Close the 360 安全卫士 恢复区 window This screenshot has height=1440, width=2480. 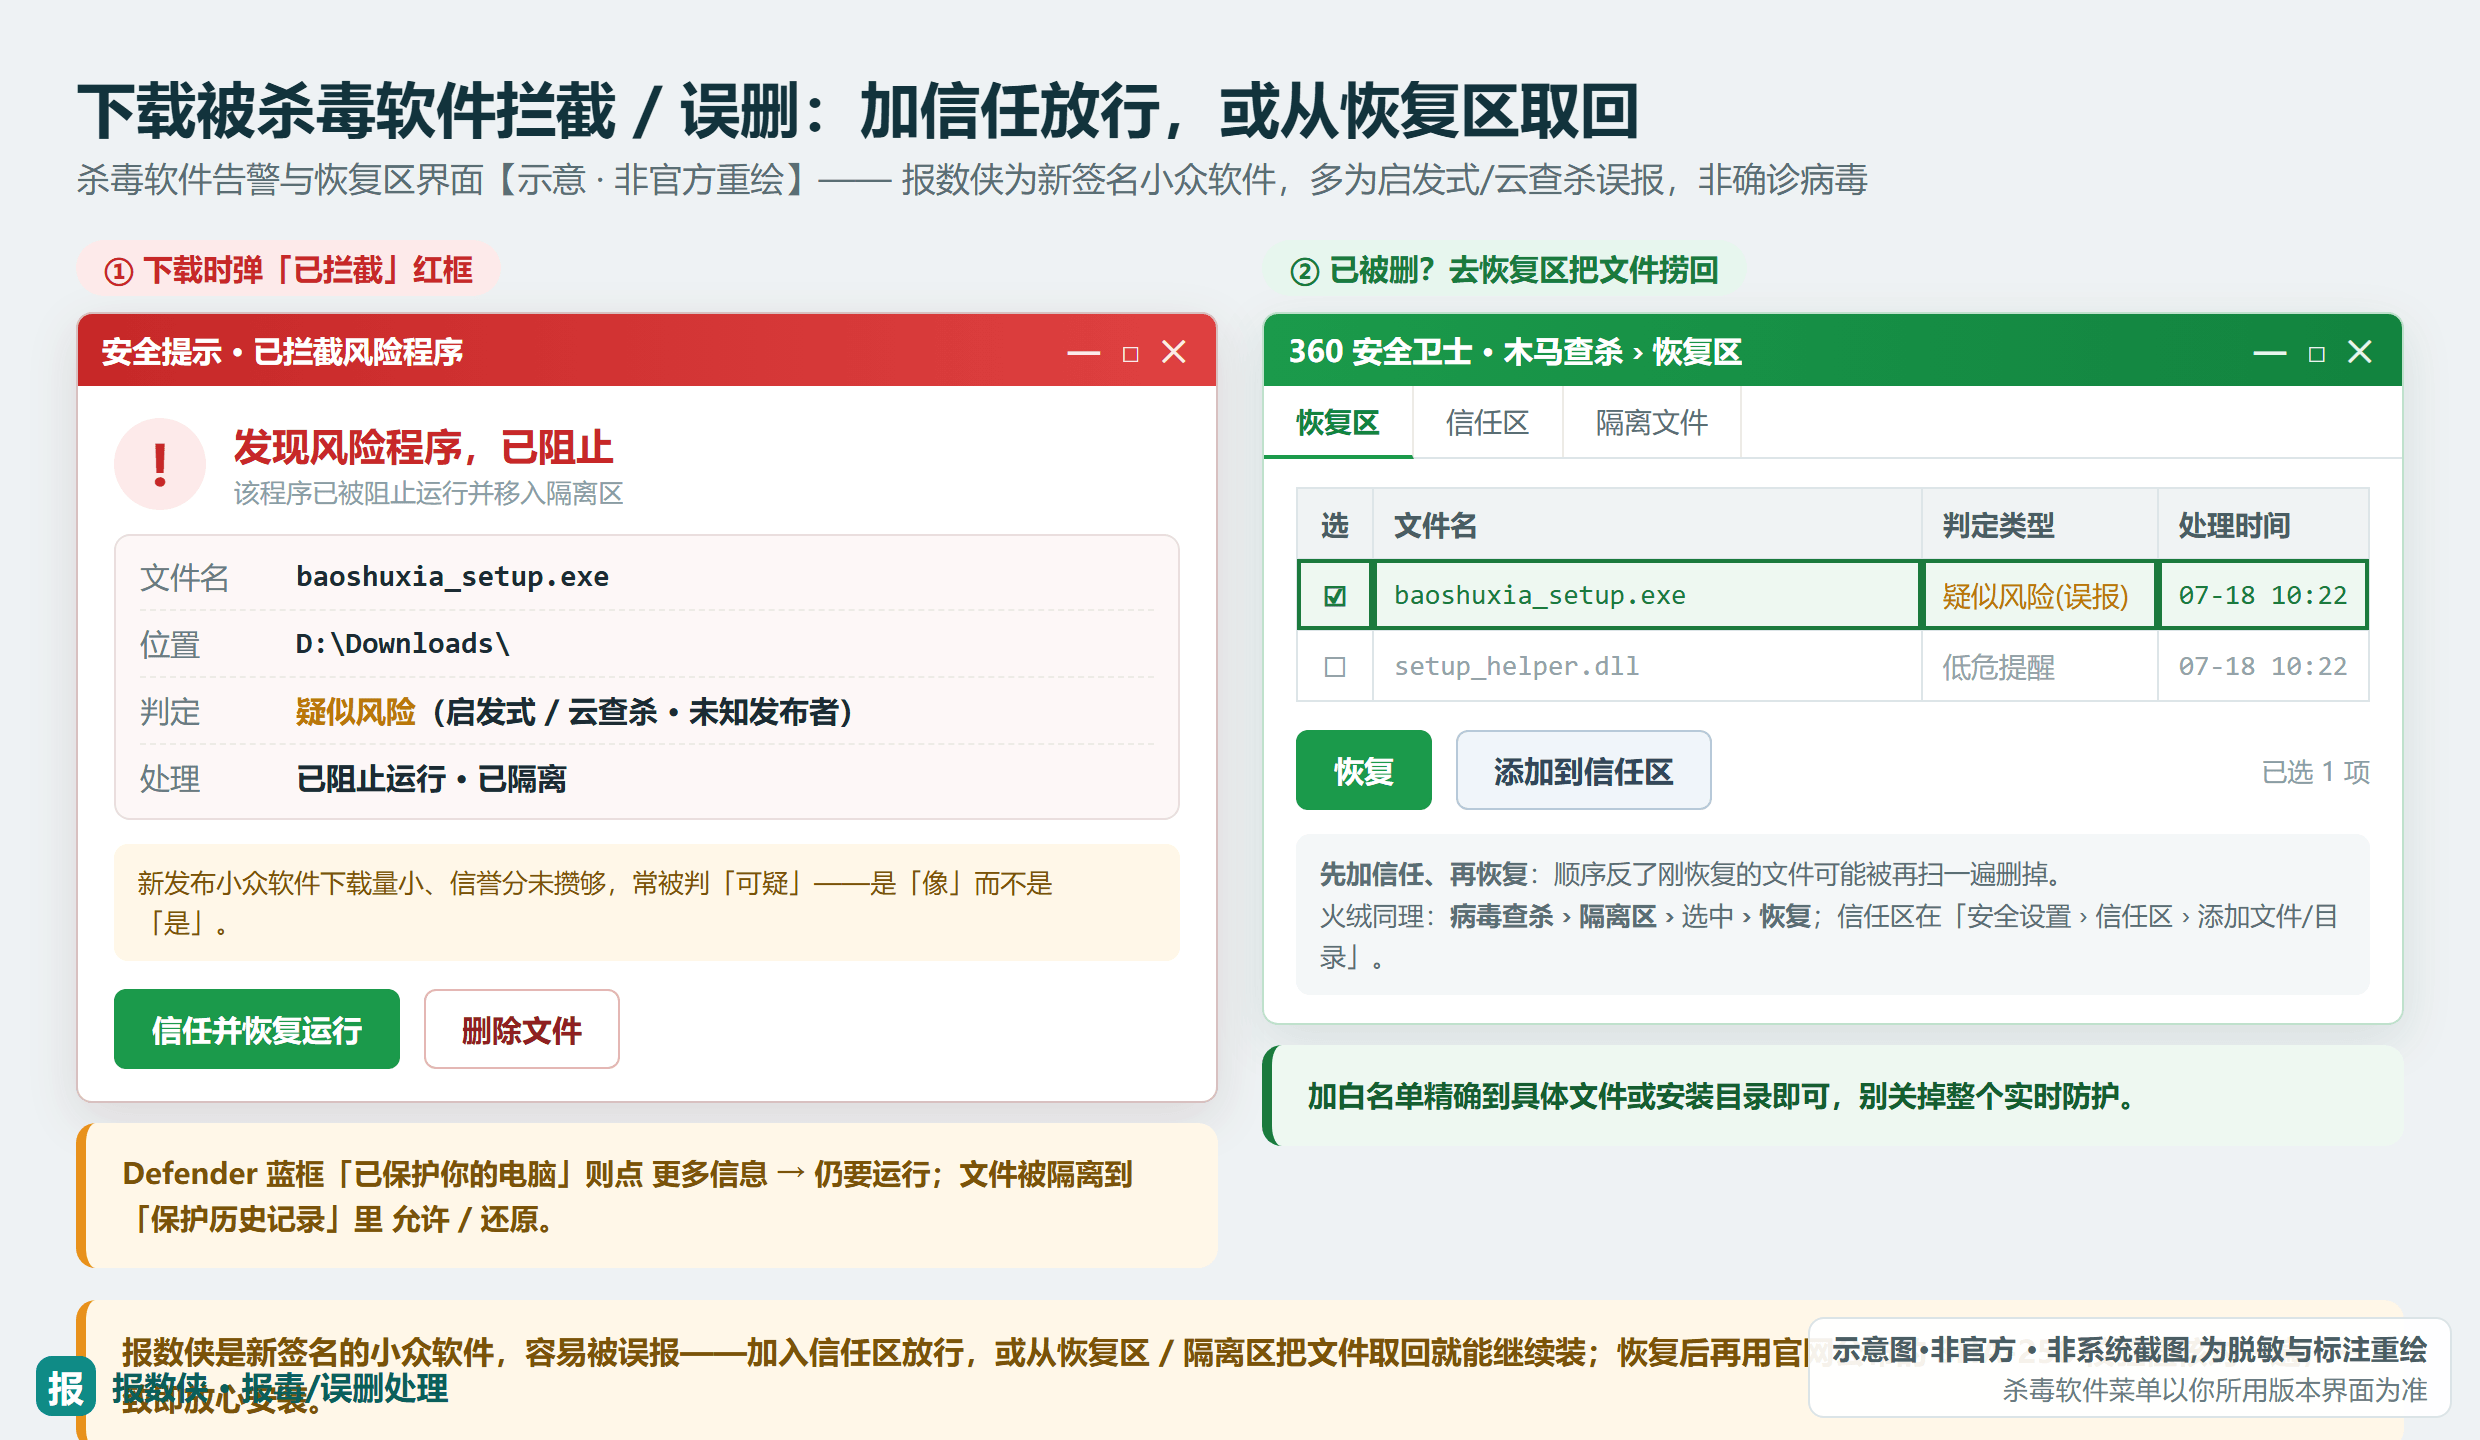[2360, 352]
